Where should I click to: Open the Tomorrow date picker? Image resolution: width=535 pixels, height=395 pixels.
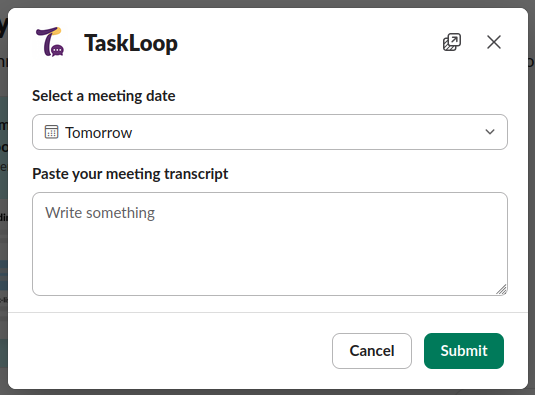(270, 132)
